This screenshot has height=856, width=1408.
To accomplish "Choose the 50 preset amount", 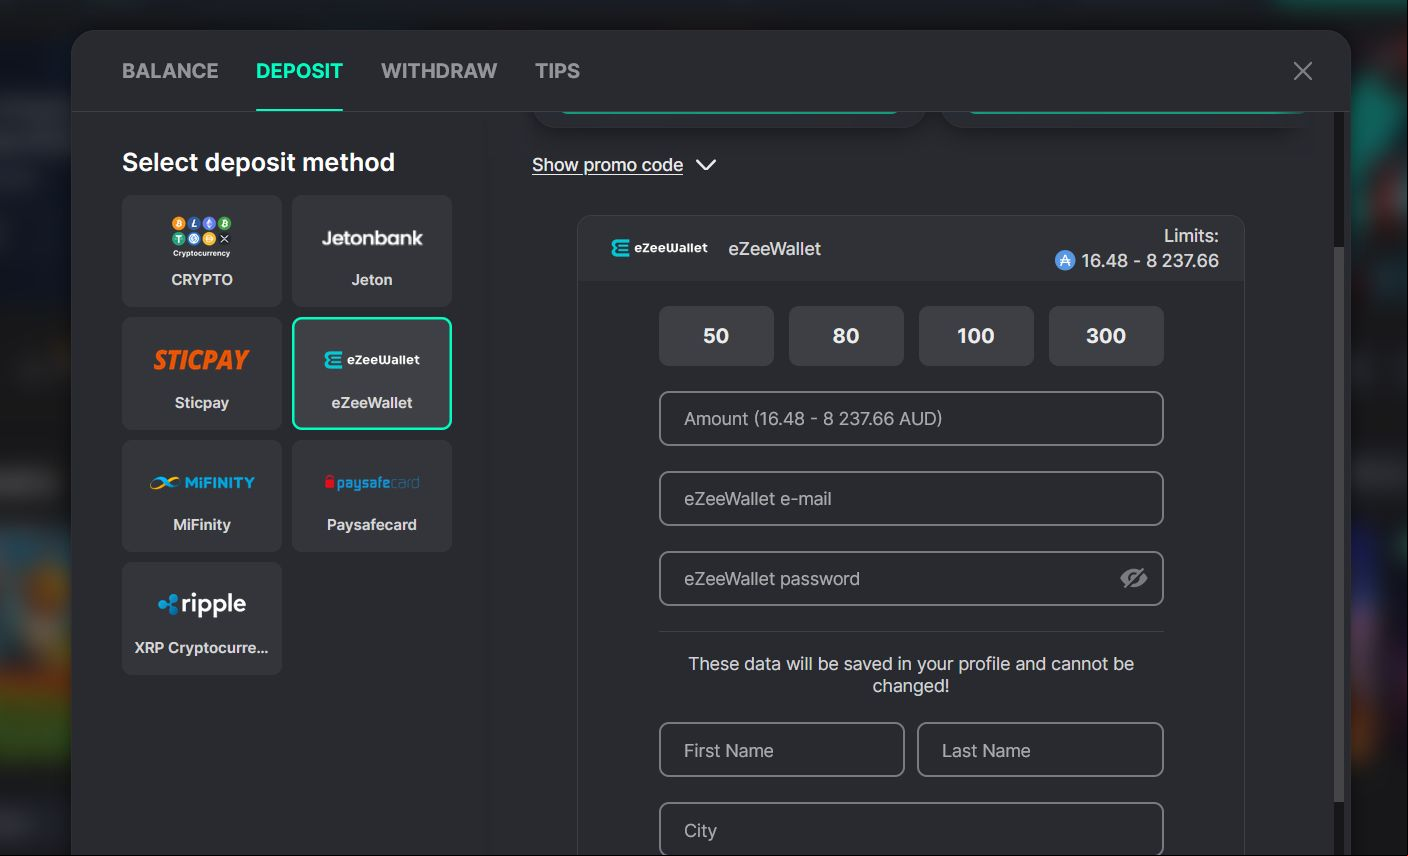I will coord(716,336).
